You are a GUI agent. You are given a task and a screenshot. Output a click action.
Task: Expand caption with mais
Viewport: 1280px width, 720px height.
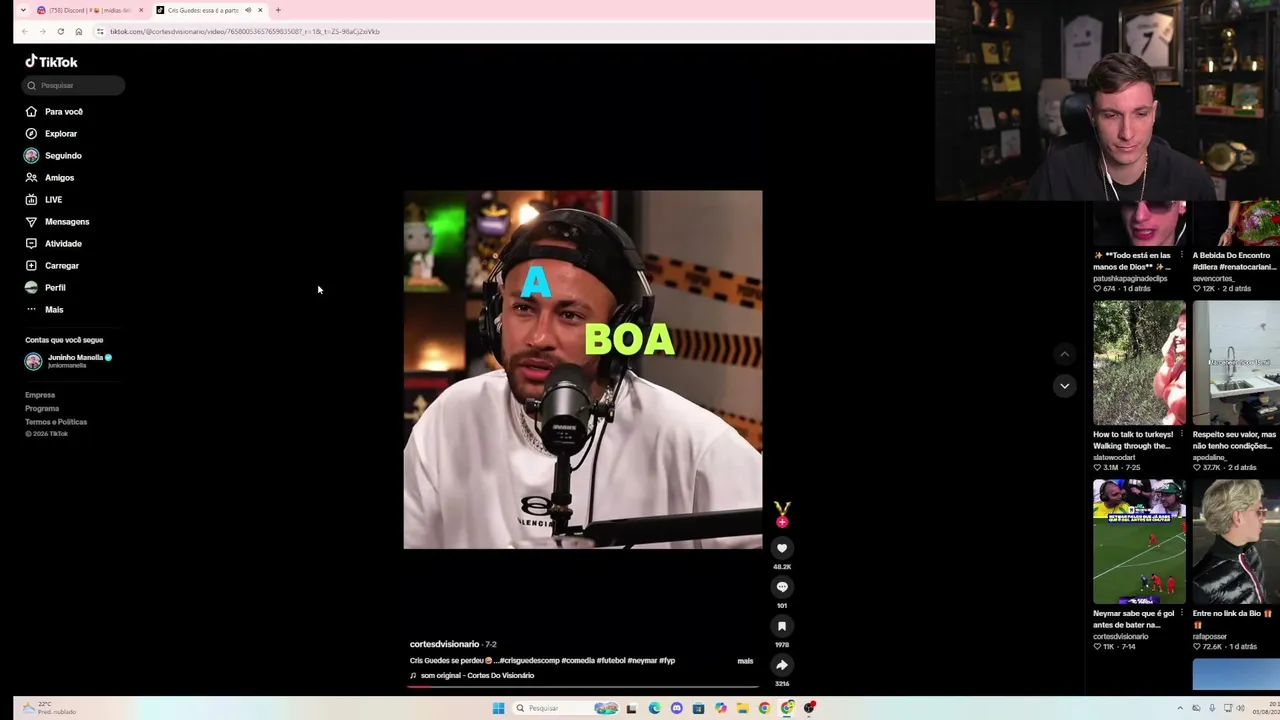click(x=745, y=661)
